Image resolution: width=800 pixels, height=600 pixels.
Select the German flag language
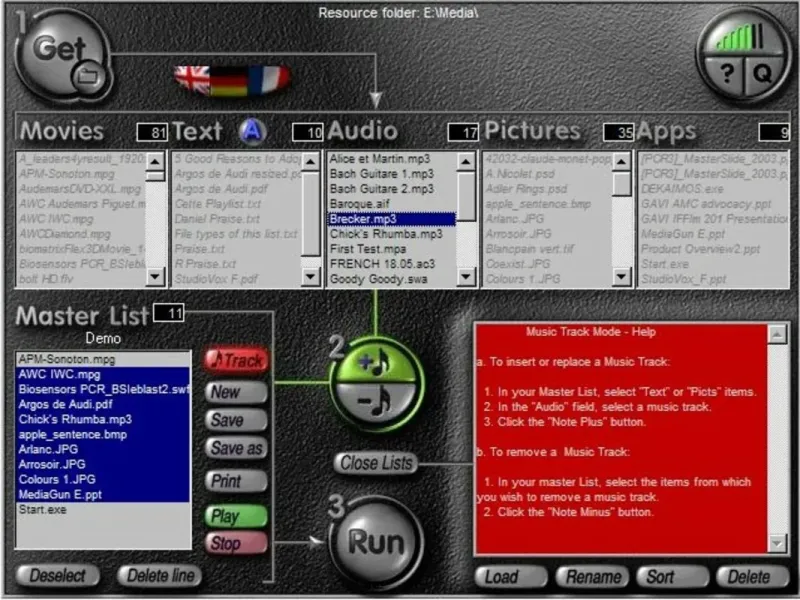pyautogui.click(x=228, y=81)
